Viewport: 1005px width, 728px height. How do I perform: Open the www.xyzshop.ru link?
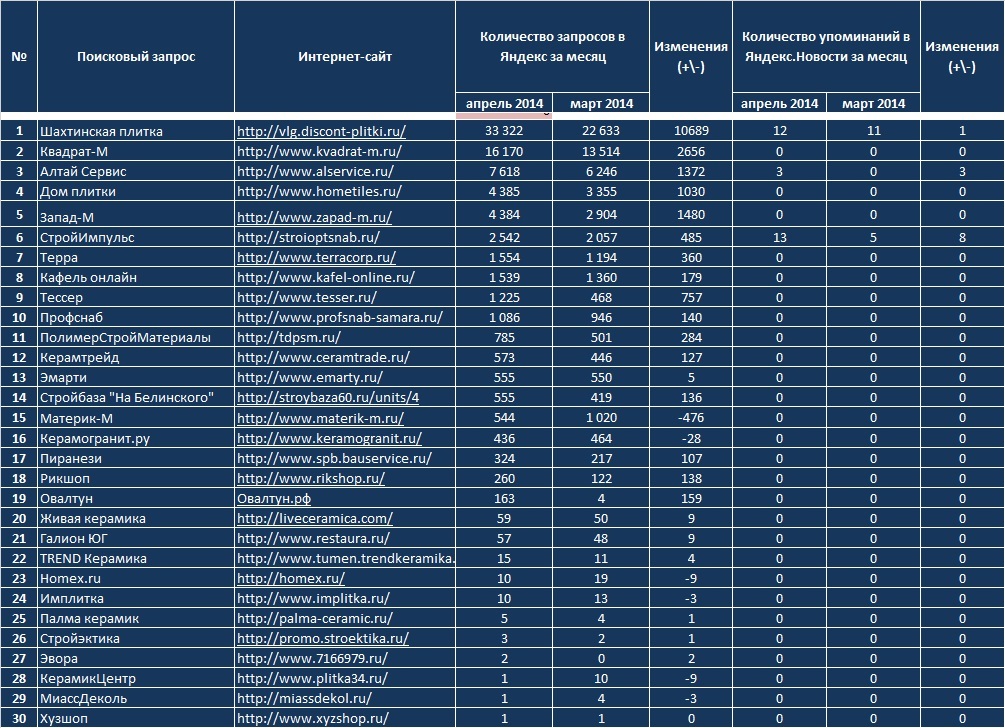[313, 718]
